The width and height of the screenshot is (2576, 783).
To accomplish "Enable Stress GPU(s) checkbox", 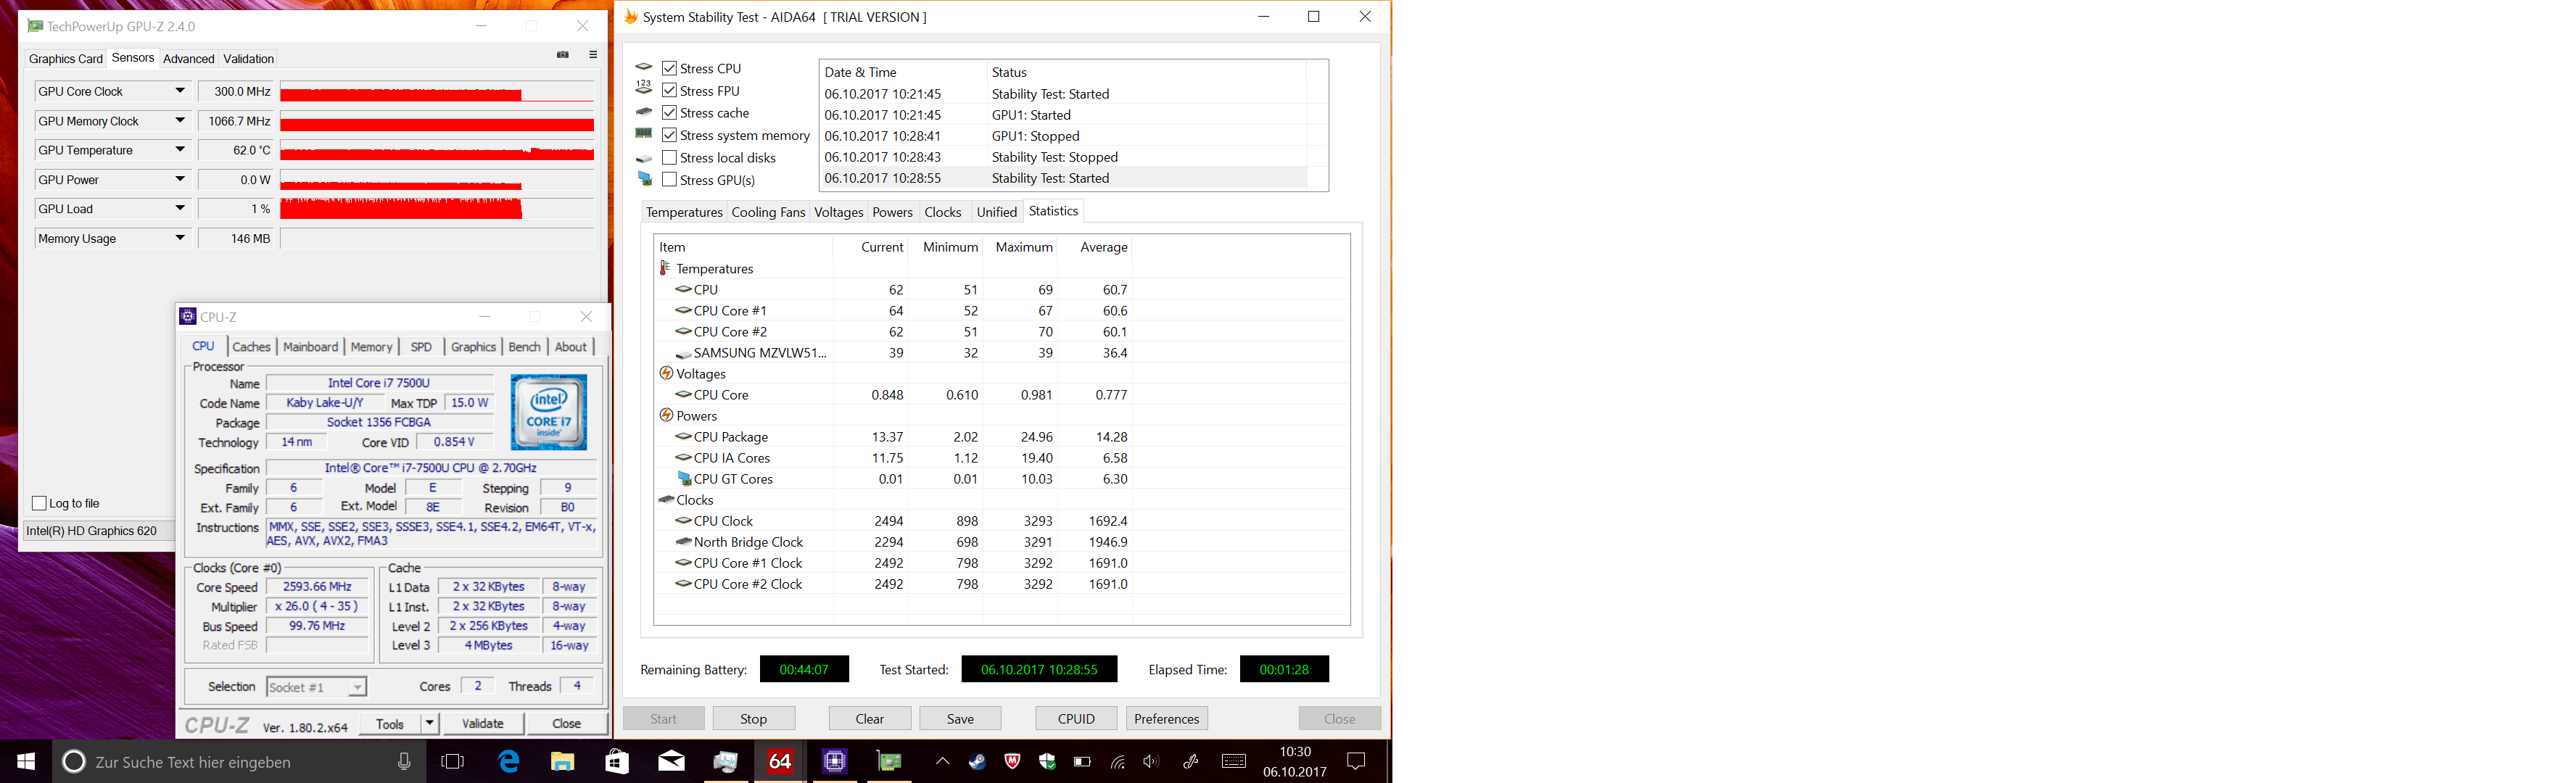I will 670,180.
